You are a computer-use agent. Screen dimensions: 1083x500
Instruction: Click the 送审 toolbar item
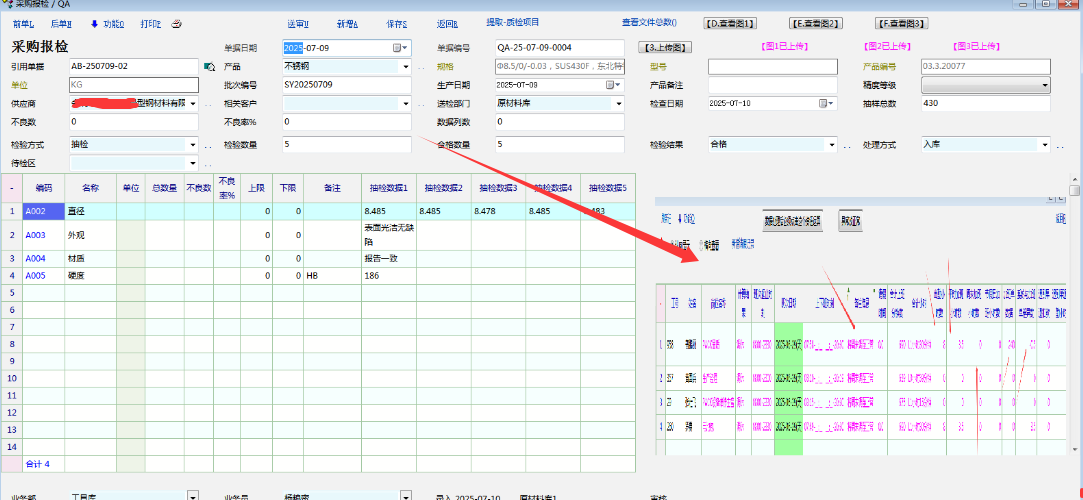click(298, 23)
